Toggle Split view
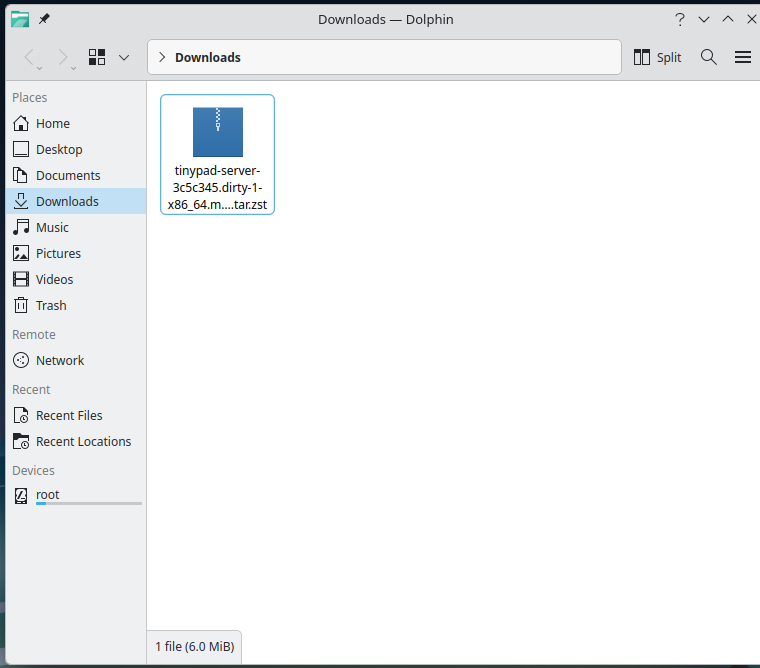 (657, 57)
